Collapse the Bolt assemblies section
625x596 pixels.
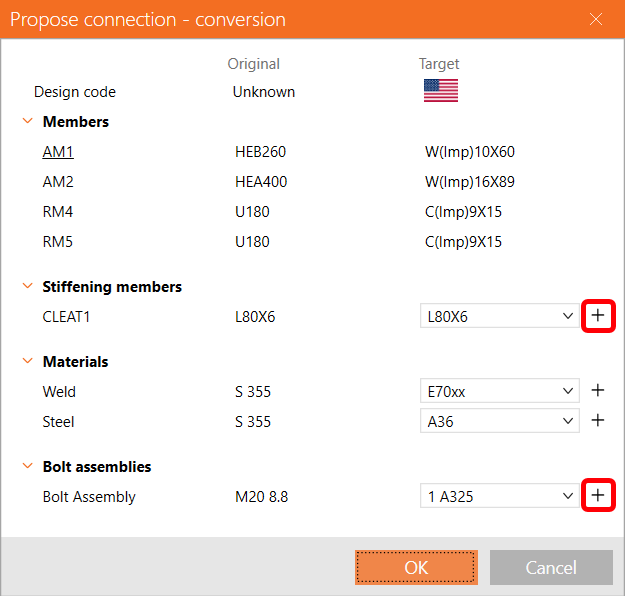(27, 467)
